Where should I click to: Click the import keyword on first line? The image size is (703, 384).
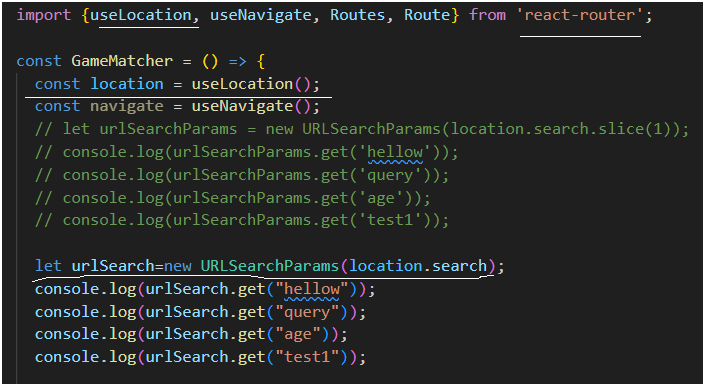click(x=44, y=16)
